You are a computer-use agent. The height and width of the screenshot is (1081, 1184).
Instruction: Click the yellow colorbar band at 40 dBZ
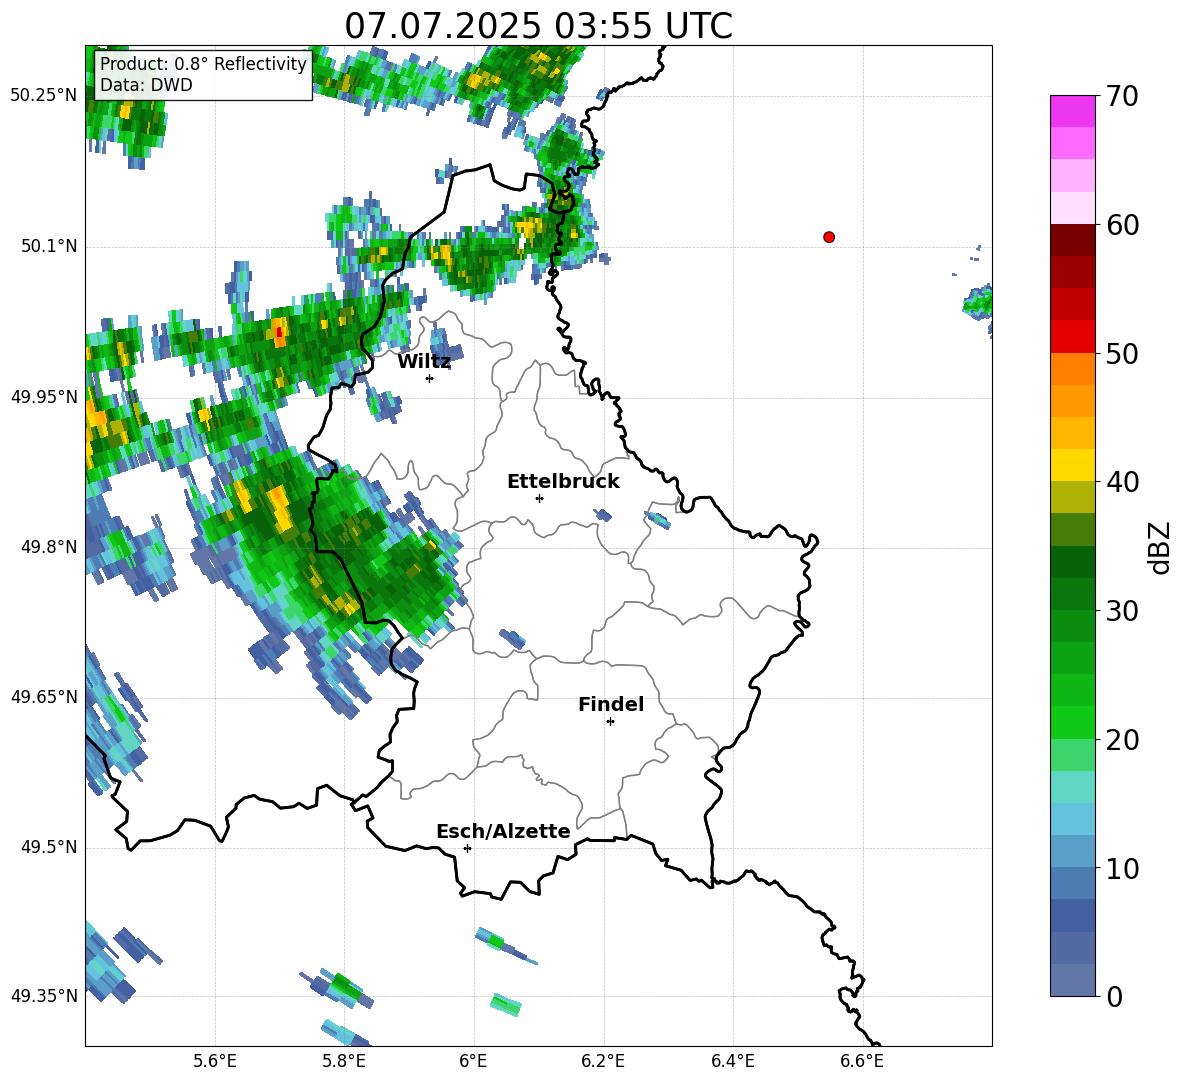(1072, 465)
